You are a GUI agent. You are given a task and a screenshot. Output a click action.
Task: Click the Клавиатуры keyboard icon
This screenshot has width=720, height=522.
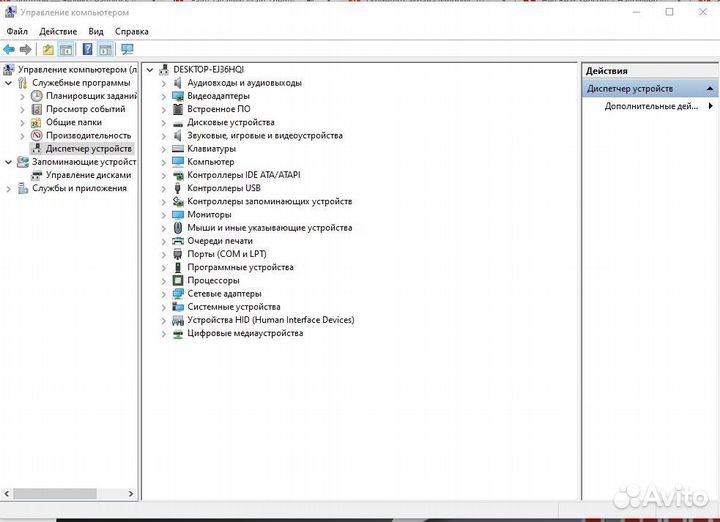pyautogui.click(x=178, y=149)
